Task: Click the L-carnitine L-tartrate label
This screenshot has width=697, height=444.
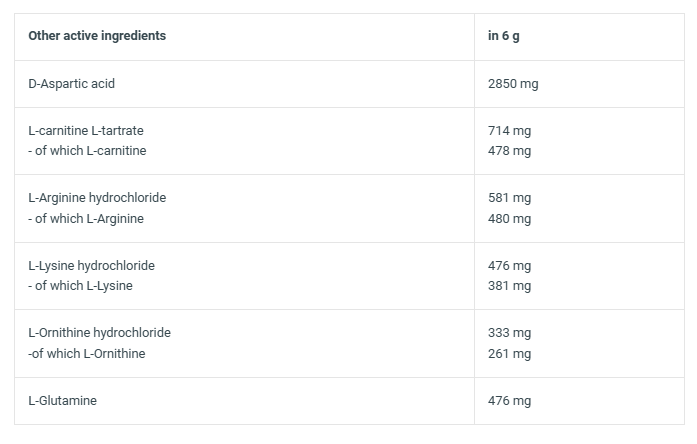Action: pyautogui.click(x=86, y=131)
